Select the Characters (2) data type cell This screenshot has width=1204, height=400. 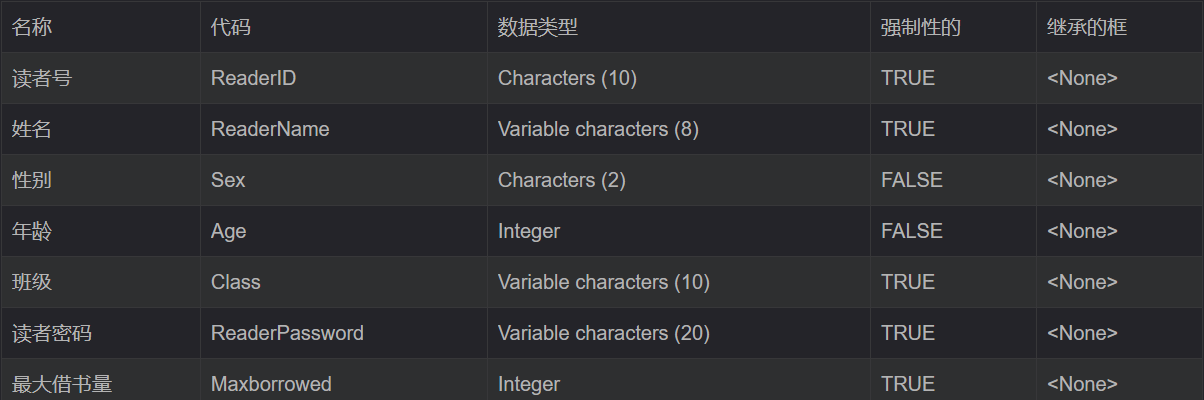[x=562, y=180]
